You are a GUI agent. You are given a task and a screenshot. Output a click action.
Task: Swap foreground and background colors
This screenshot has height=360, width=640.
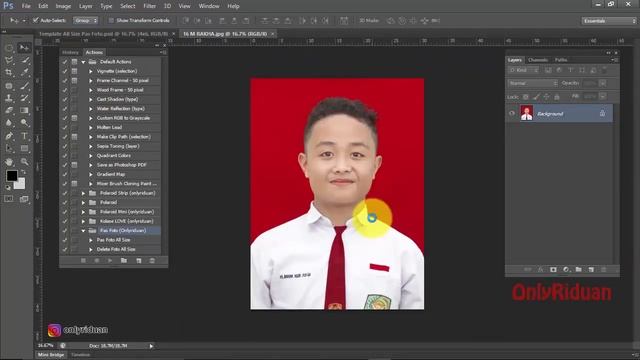click(23, 173)
